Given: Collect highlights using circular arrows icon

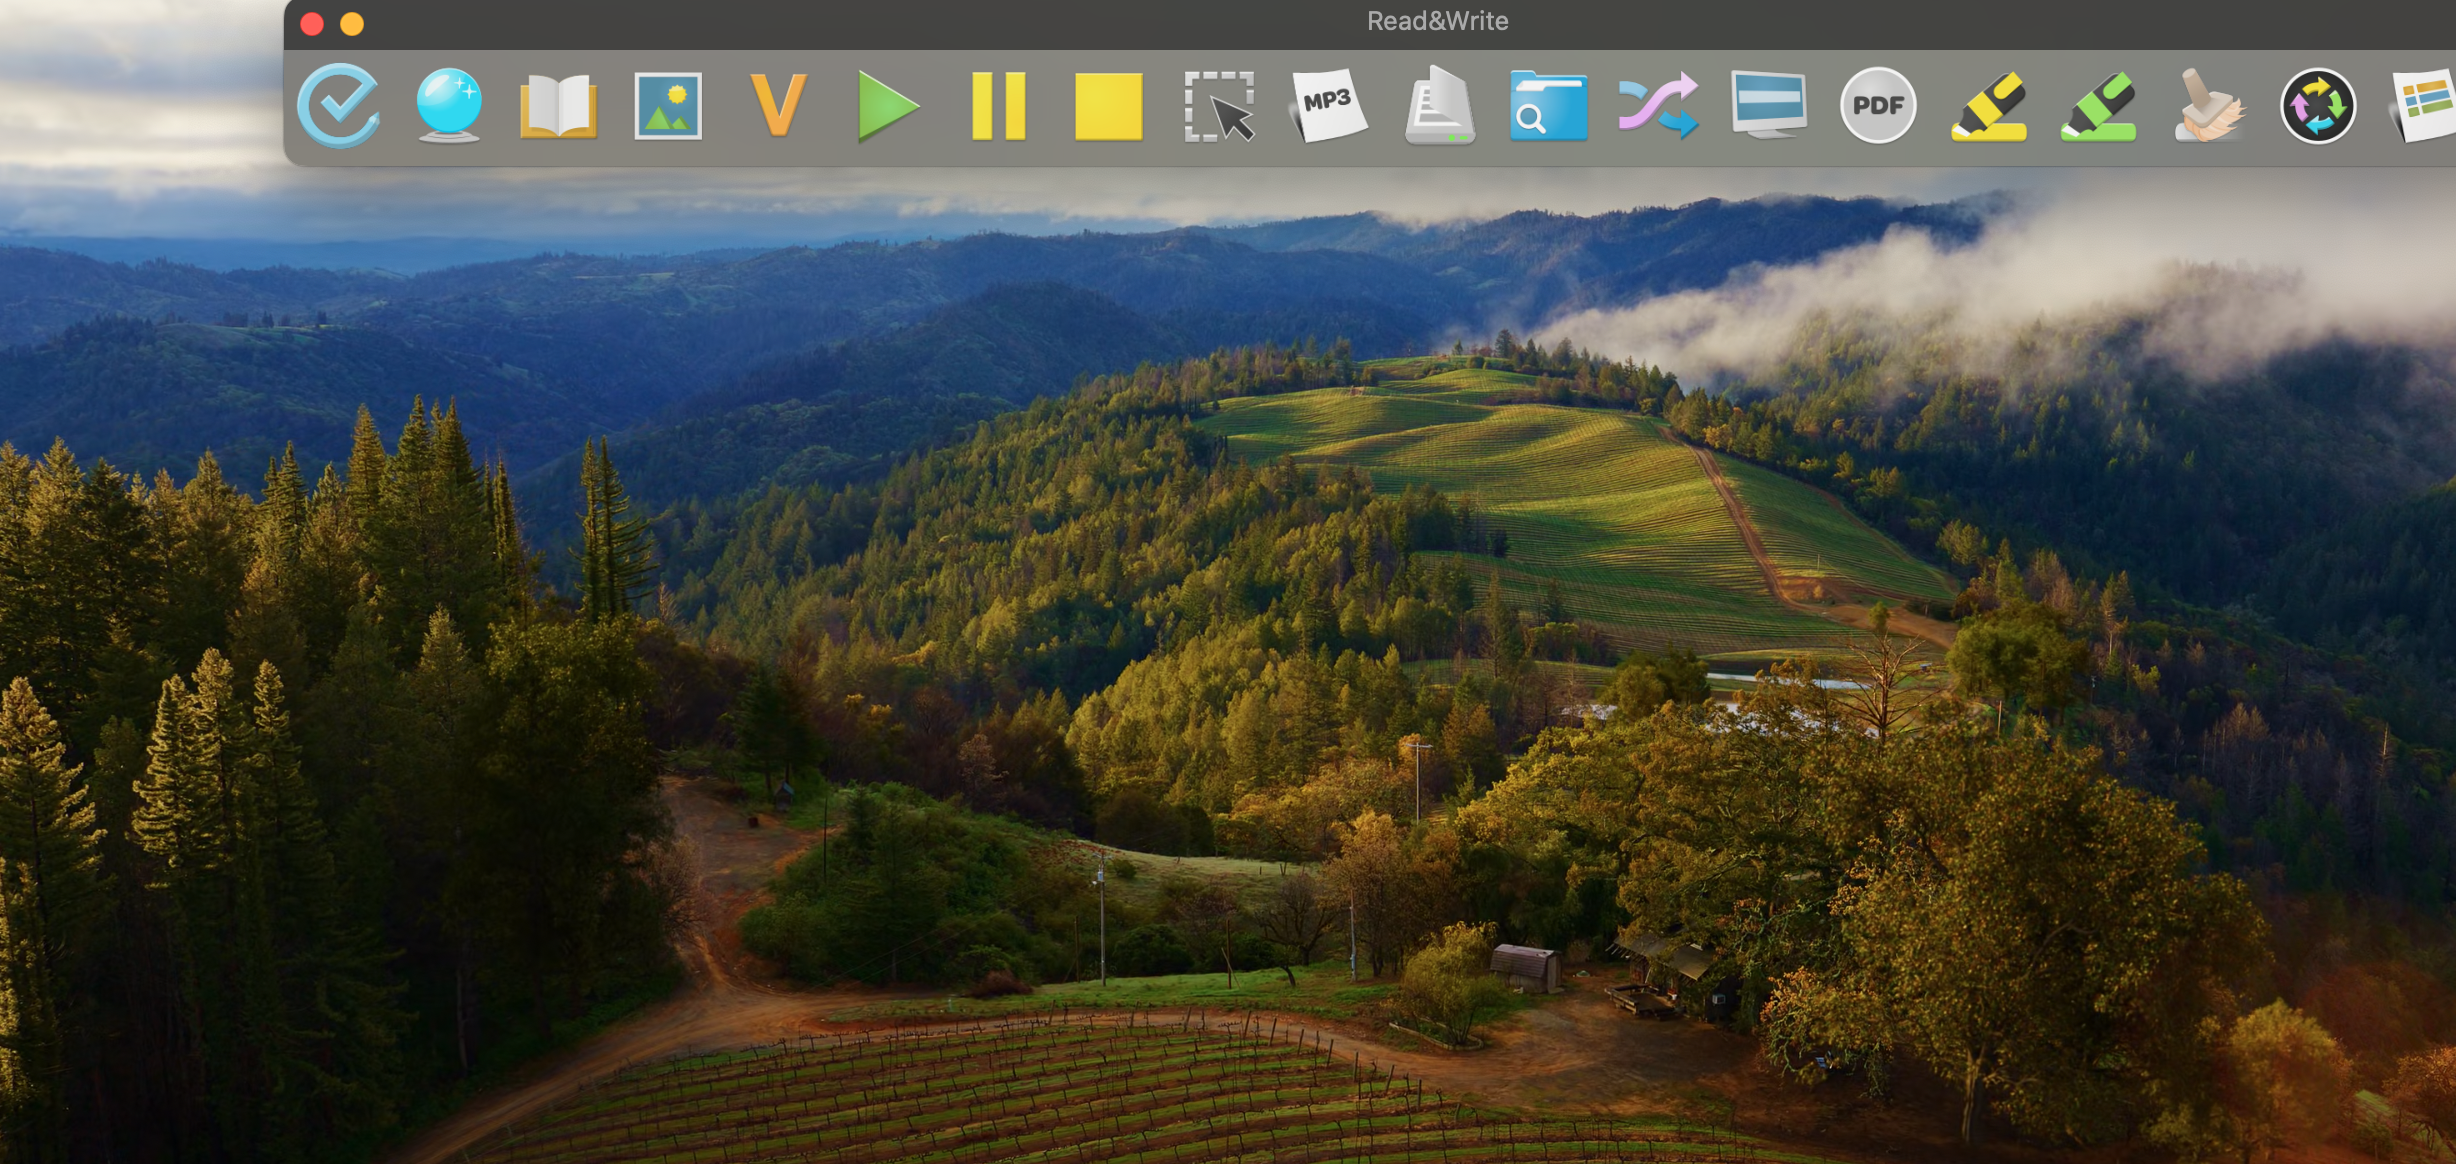Looking at the screenshot, I should tap(2318, 105).
